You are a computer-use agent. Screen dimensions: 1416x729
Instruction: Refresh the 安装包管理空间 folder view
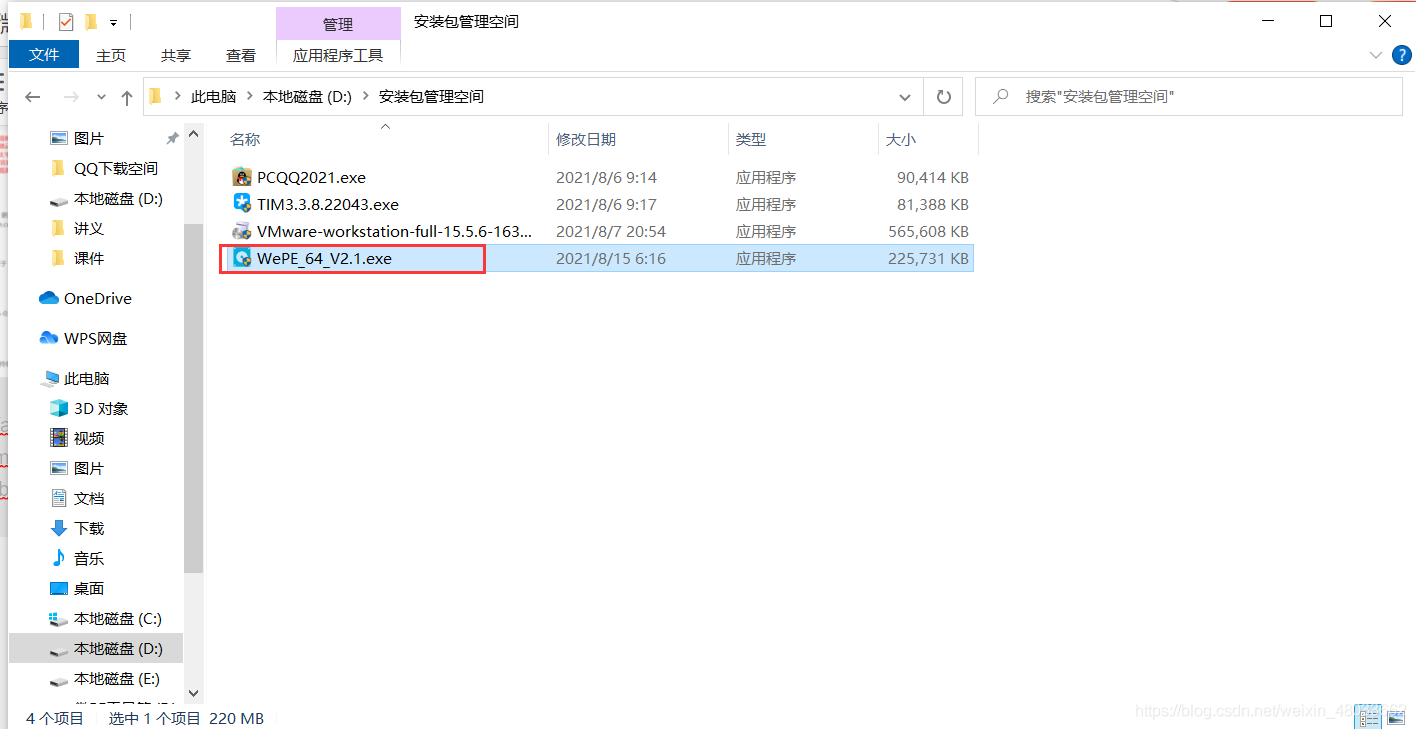pos(943,97)
